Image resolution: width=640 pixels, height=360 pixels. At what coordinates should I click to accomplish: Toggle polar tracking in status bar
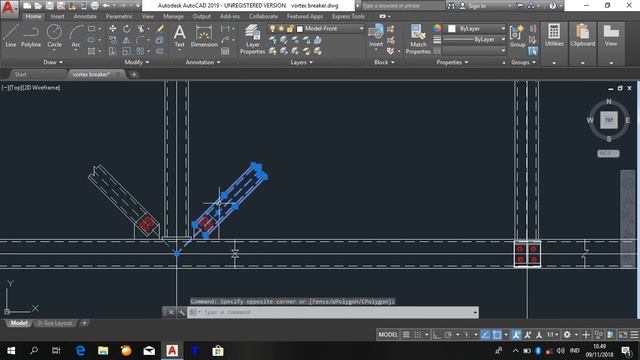(x=448, y=335)
